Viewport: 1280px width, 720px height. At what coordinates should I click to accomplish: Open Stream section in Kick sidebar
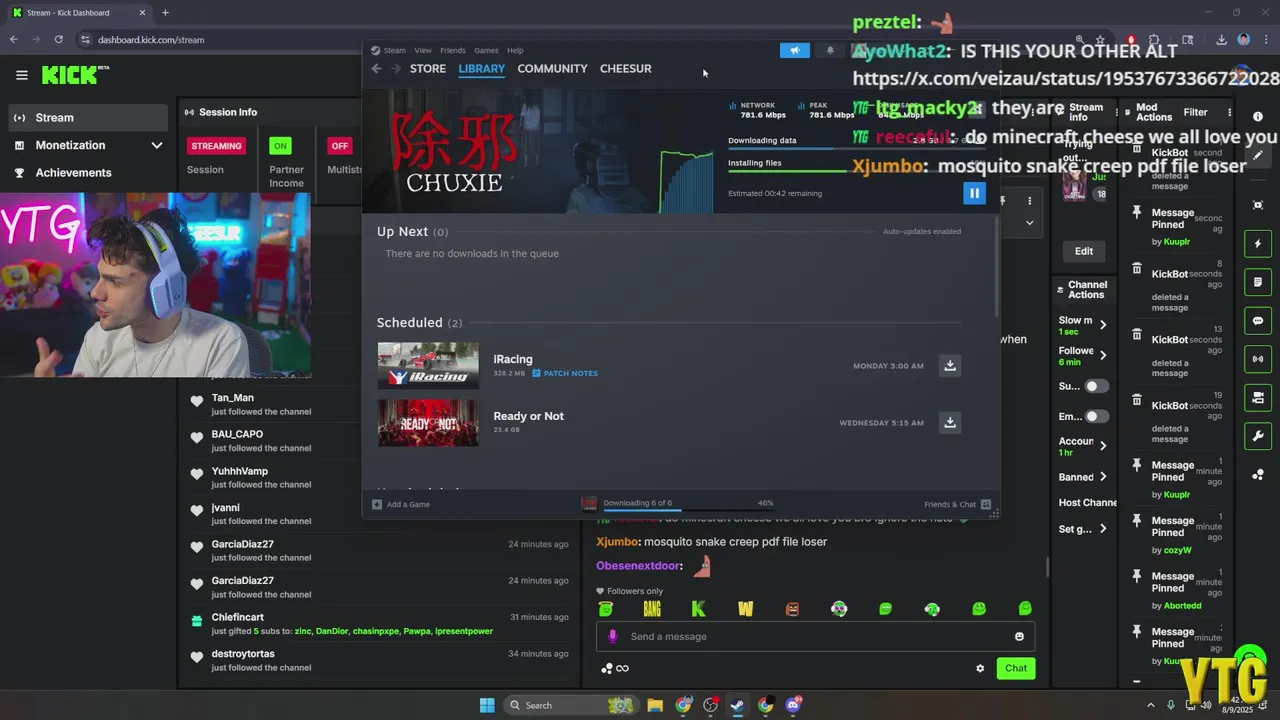point(88,117)
